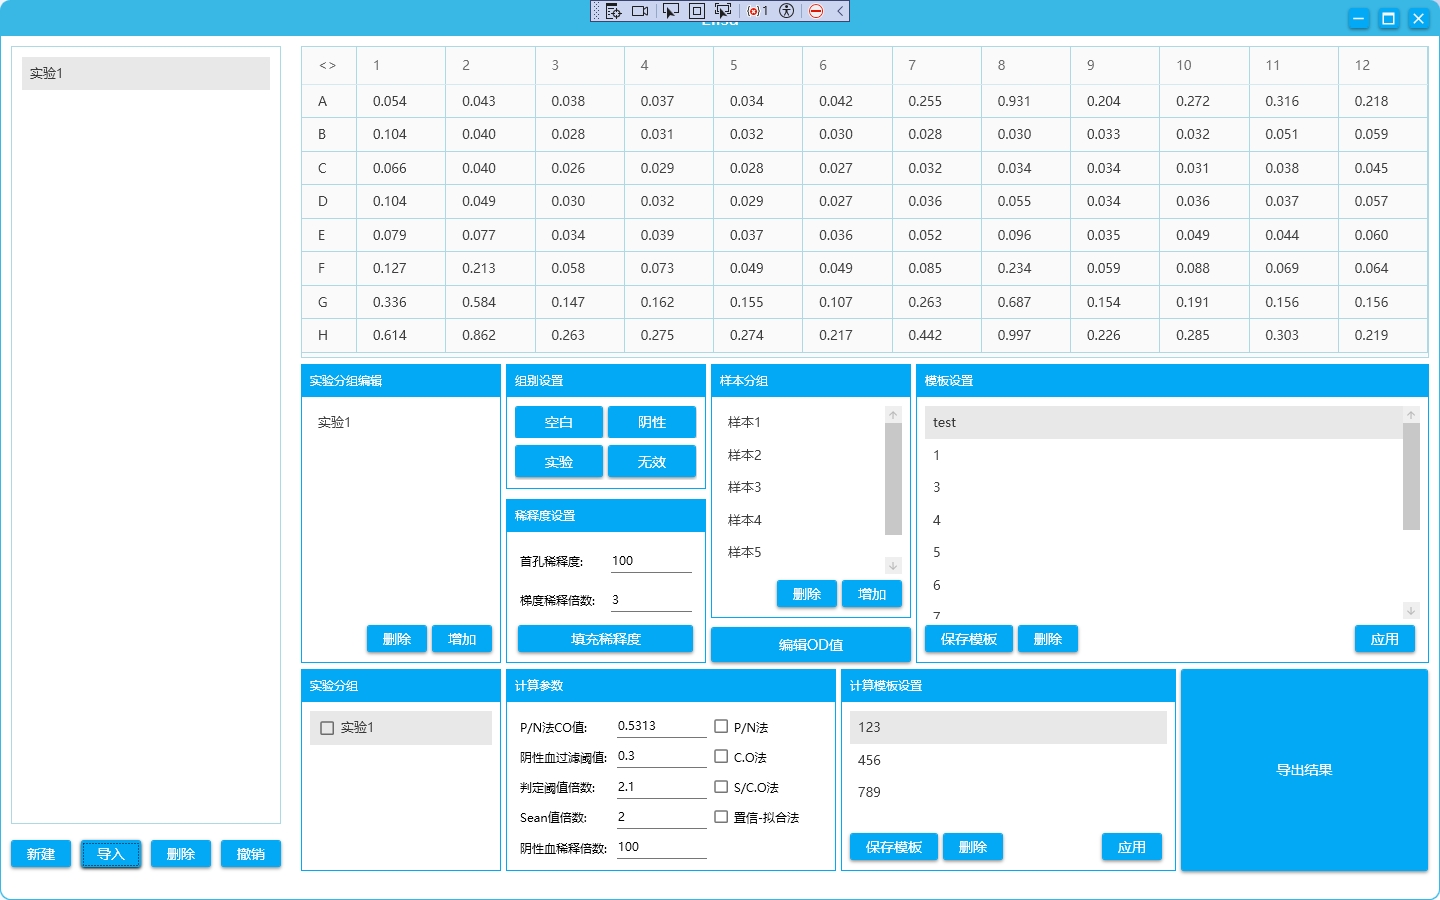
Task: Choose the 无效 group button
Action: click(652, 462)
